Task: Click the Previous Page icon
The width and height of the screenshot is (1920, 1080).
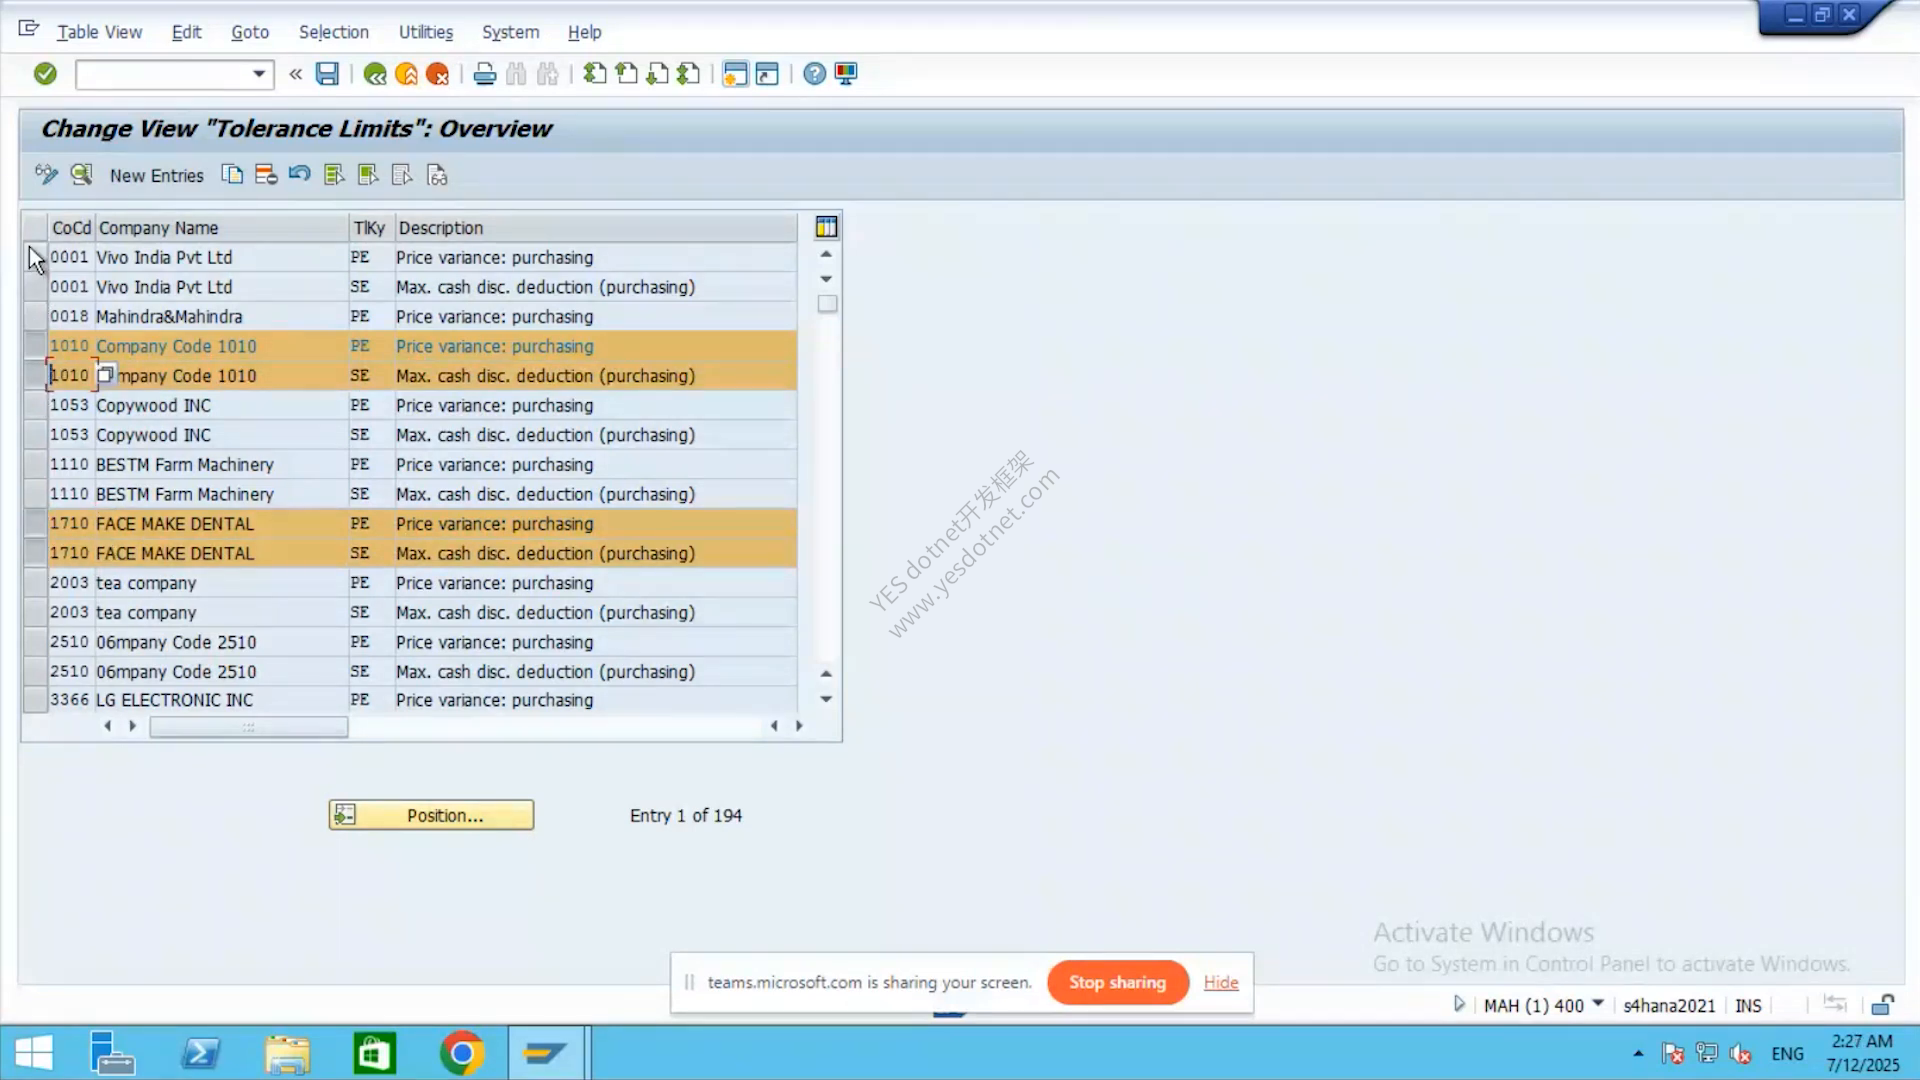Action: 626,74
